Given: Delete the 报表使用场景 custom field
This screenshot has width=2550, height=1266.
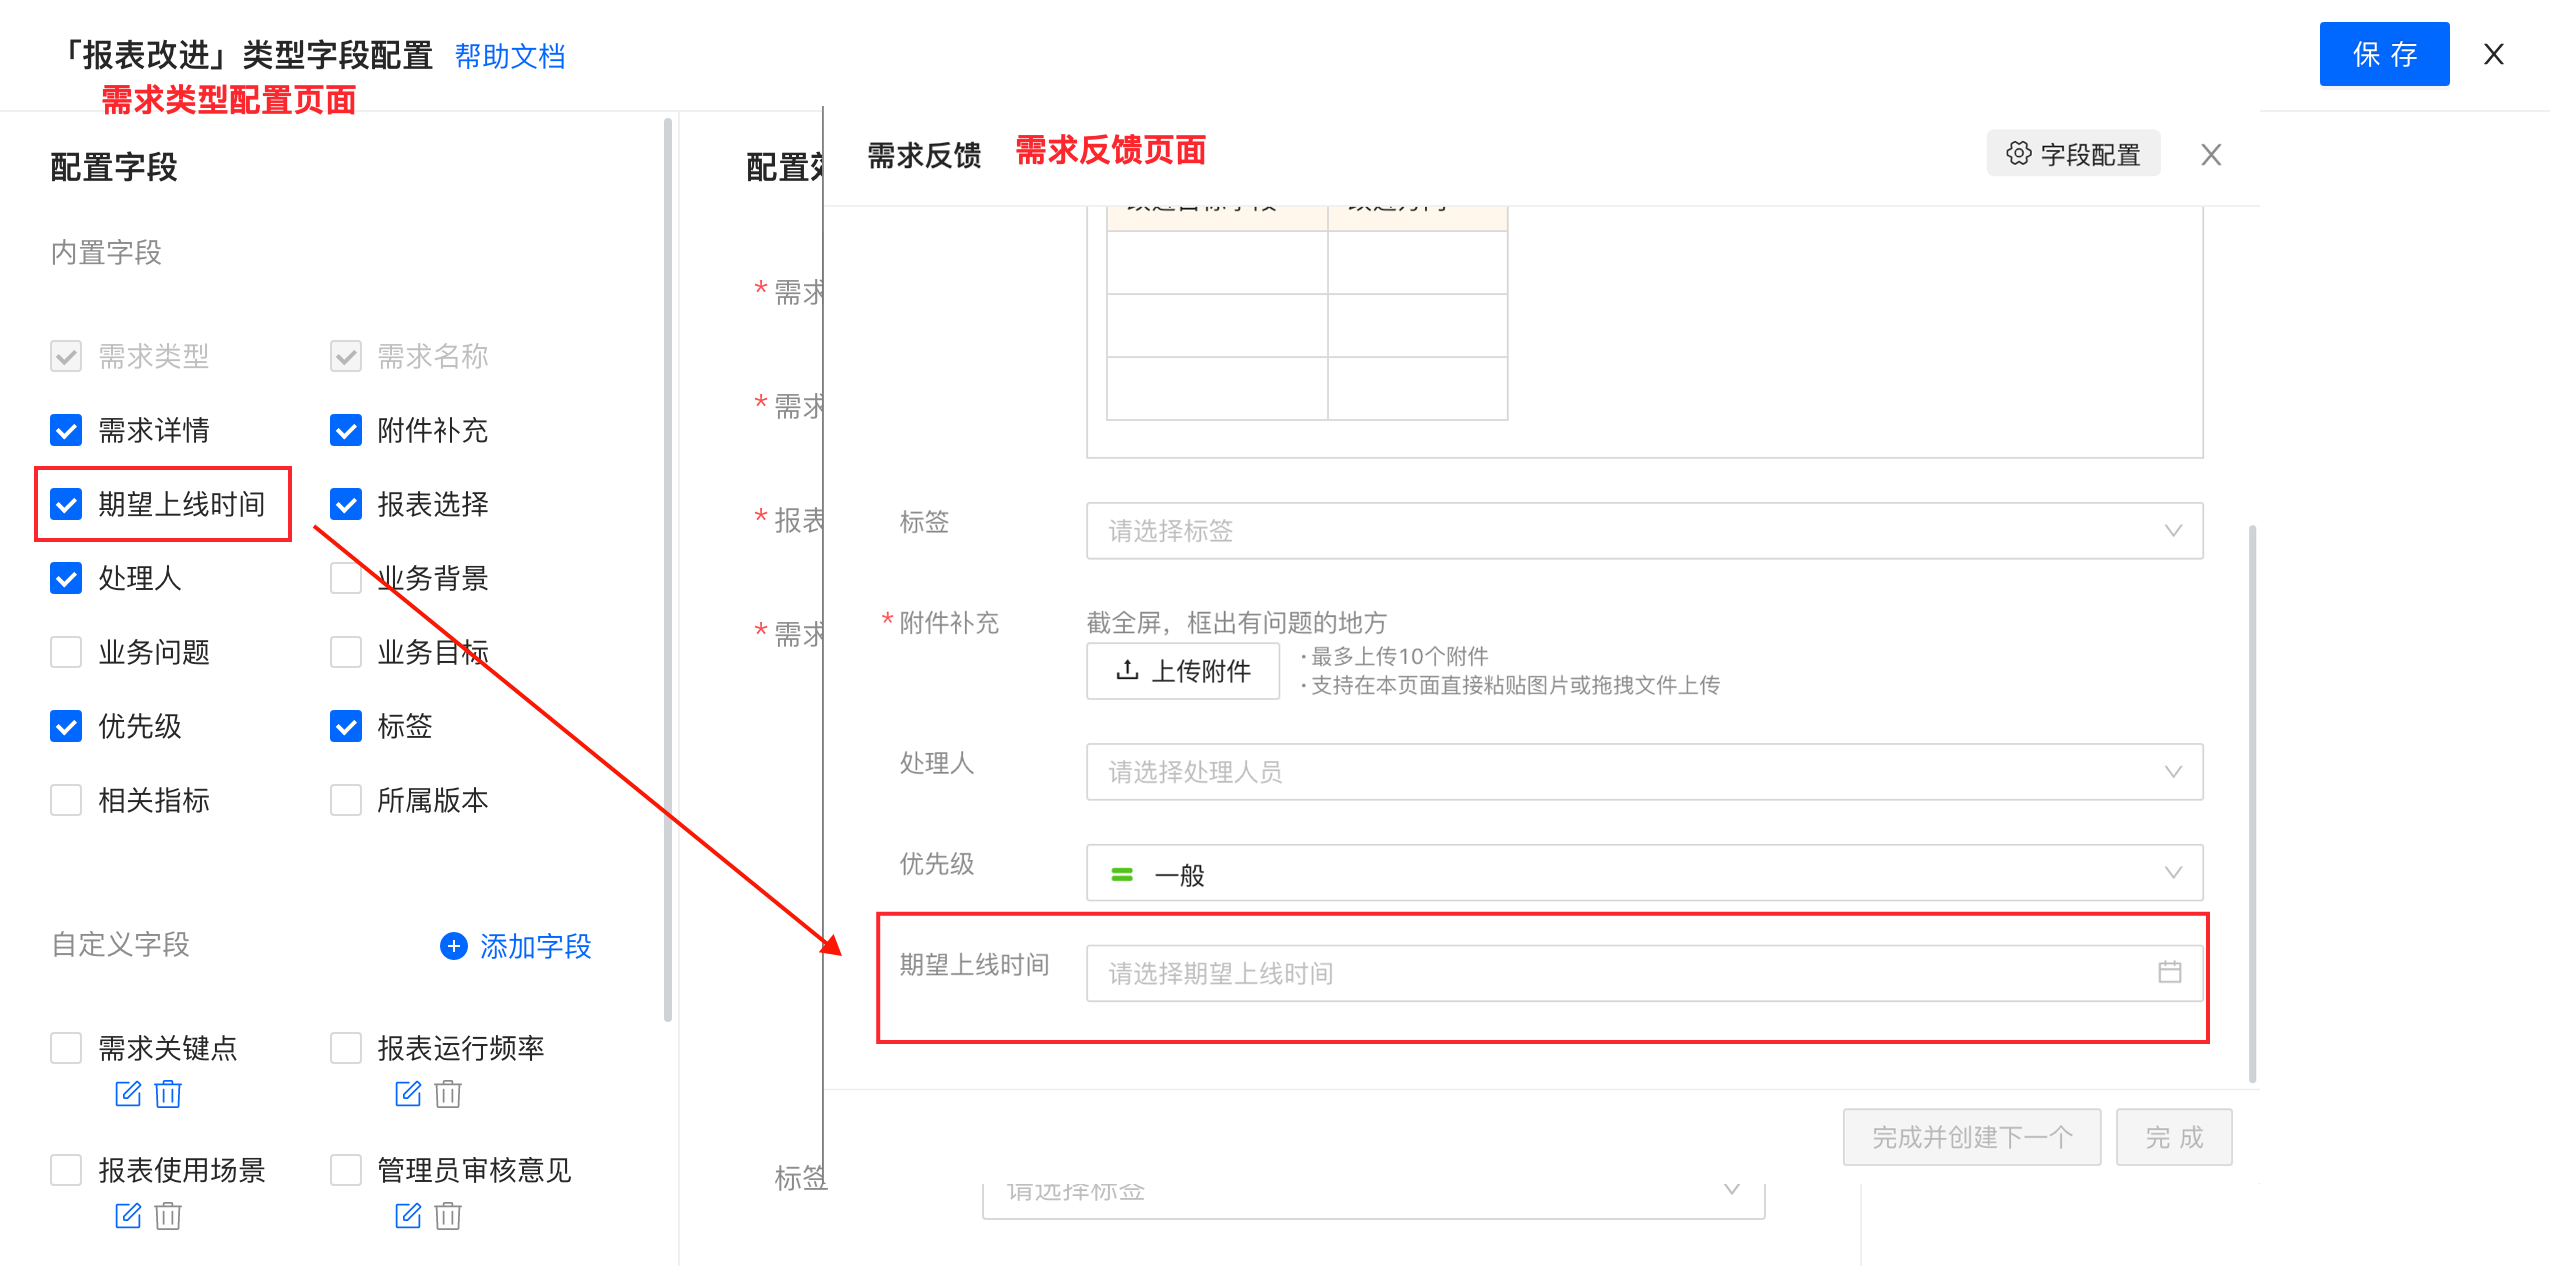Looking at the screenshot, I should 168,1215.
